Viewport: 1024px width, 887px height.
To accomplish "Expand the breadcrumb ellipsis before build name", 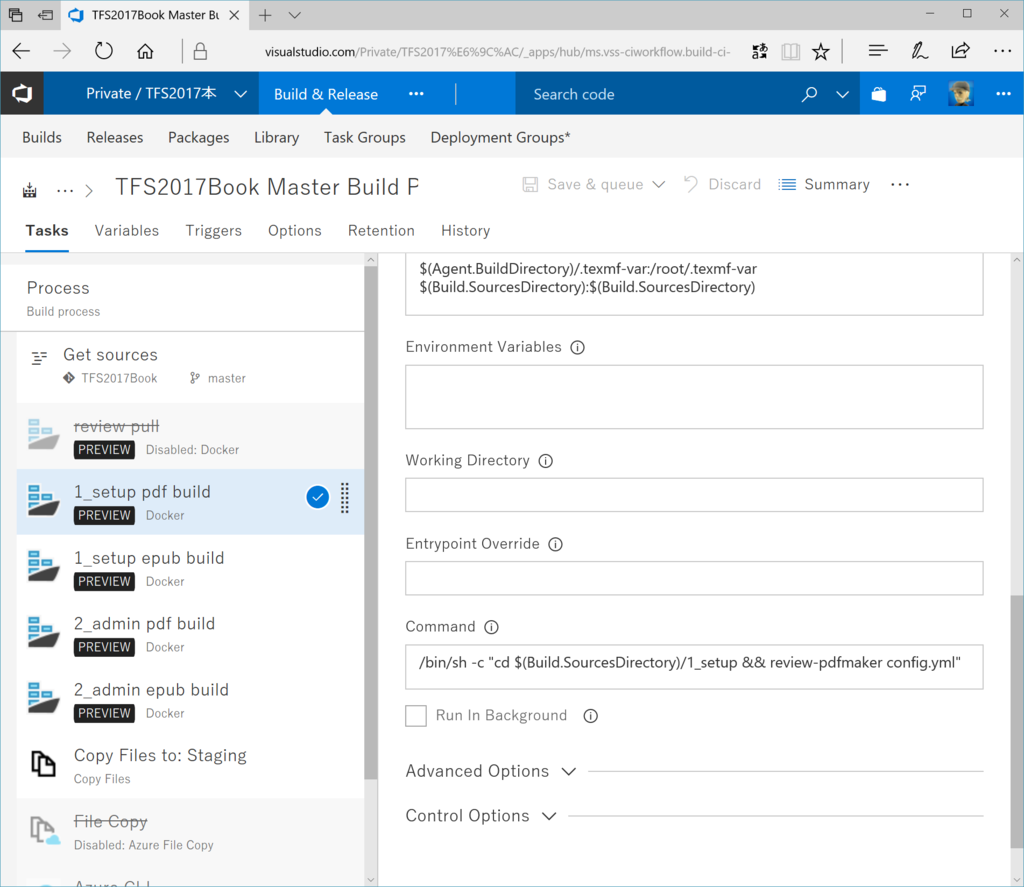I will click(x=65, y=191).
